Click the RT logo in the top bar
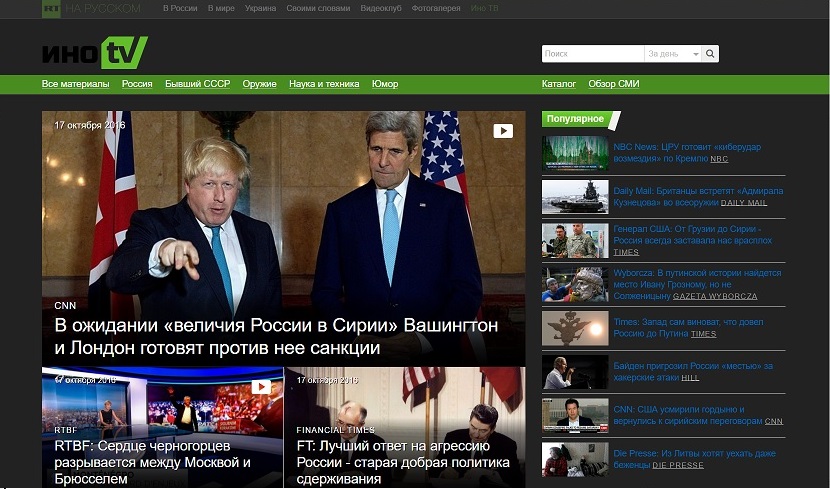The width and height of the screenshot is (830, 489). pyautogui.click(x=51, y=8)
